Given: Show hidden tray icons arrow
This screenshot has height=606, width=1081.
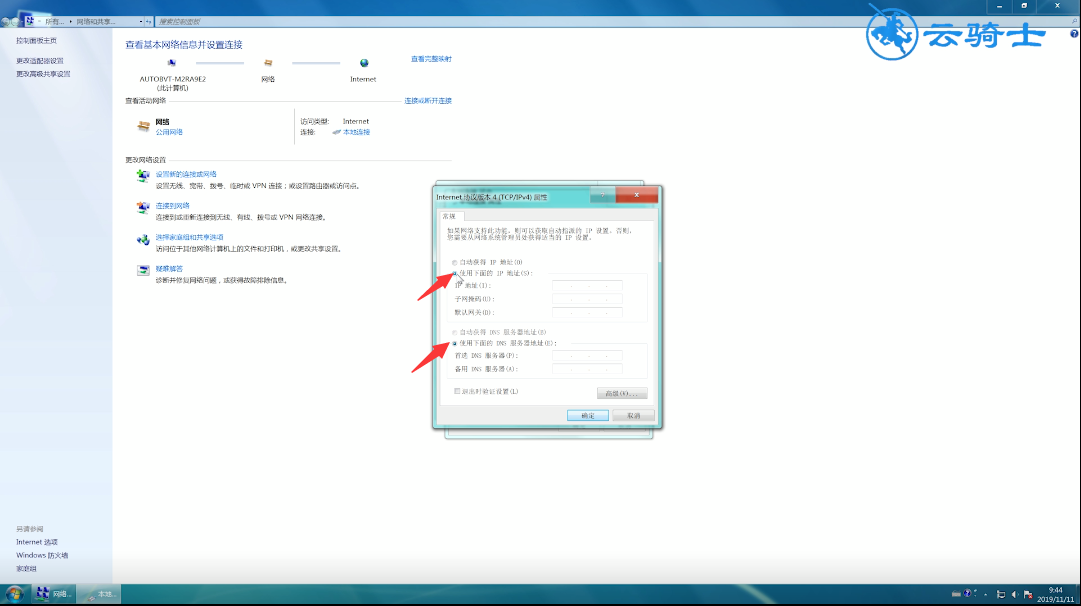Looking at the screenshot, I should pyautogui.click(x=986, y=594).
